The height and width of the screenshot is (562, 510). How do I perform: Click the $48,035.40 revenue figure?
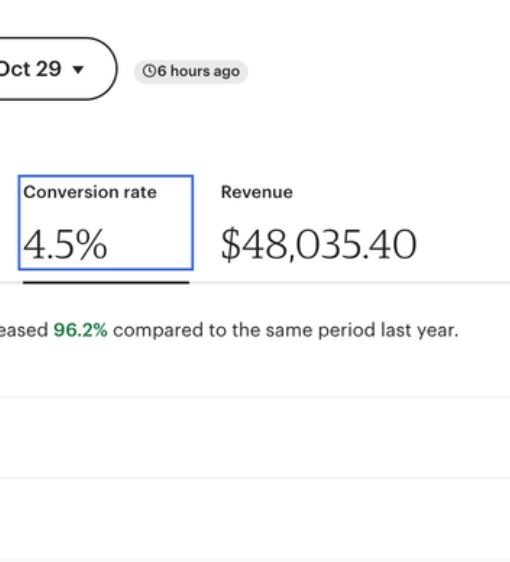[x=319, y=245]
